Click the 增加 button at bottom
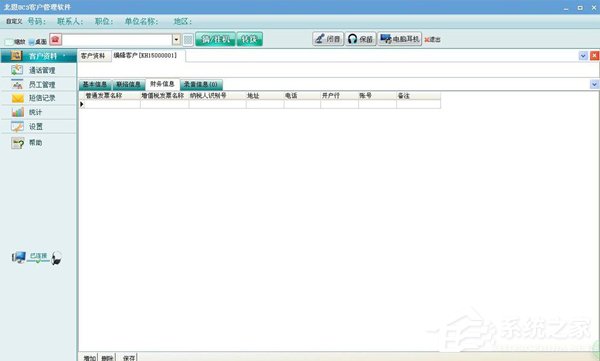The image size is (600, 361). [89, 358]
